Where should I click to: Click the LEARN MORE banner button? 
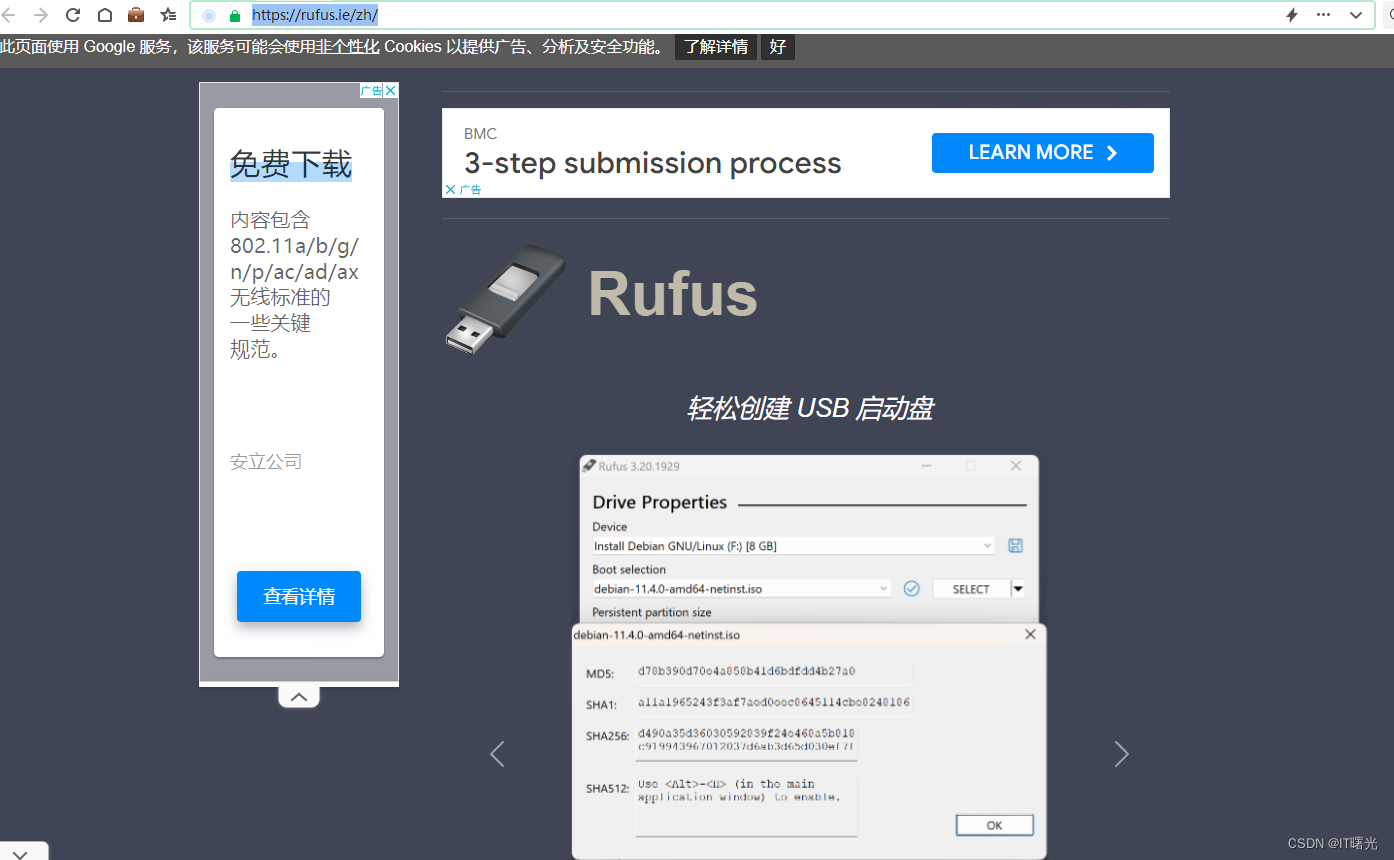tap(1043, 153)
